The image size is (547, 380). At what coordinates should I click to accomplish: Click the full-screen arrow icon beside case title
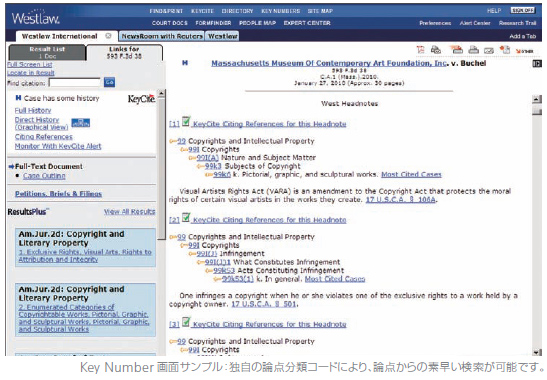tap(537, 64)
